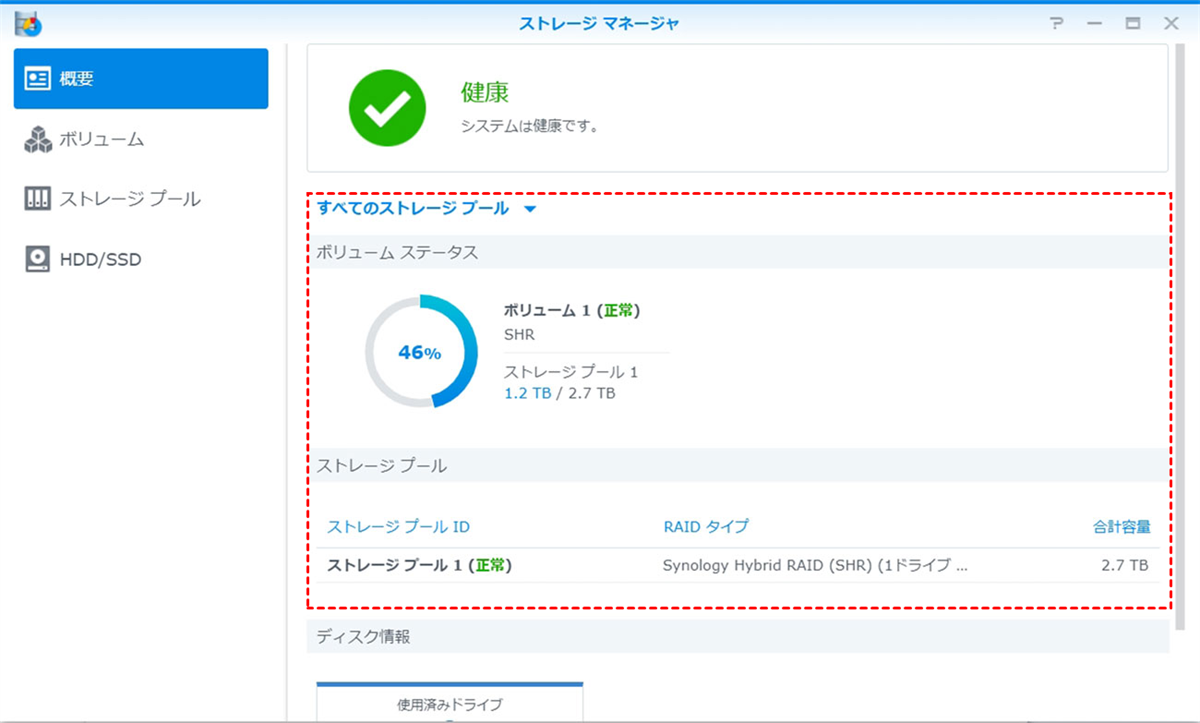Image resolution: width=1200 pixels, height=723 pixels.
Task: Click the 使用済みドライブ card
Action: click(x=450, y=702)
